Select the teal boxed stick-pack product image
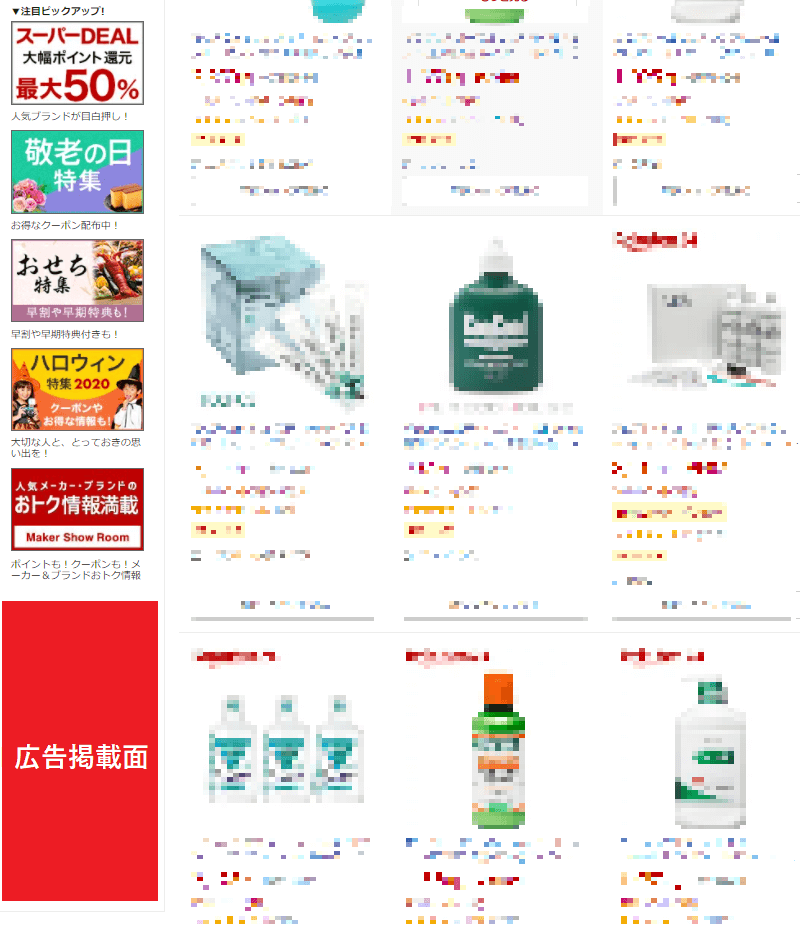Screen dimensions: 800x938 [x=282, y=321]
